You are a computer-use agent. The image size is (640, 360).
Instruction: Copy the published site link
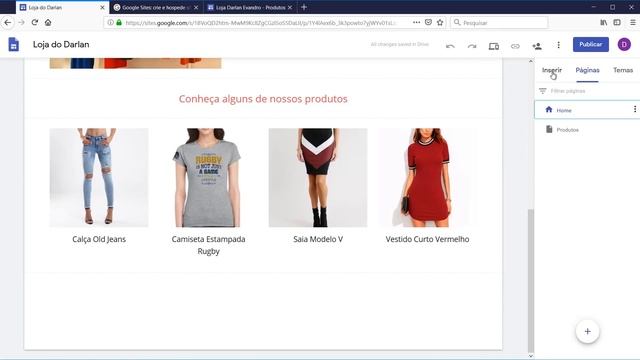[516, 46]
